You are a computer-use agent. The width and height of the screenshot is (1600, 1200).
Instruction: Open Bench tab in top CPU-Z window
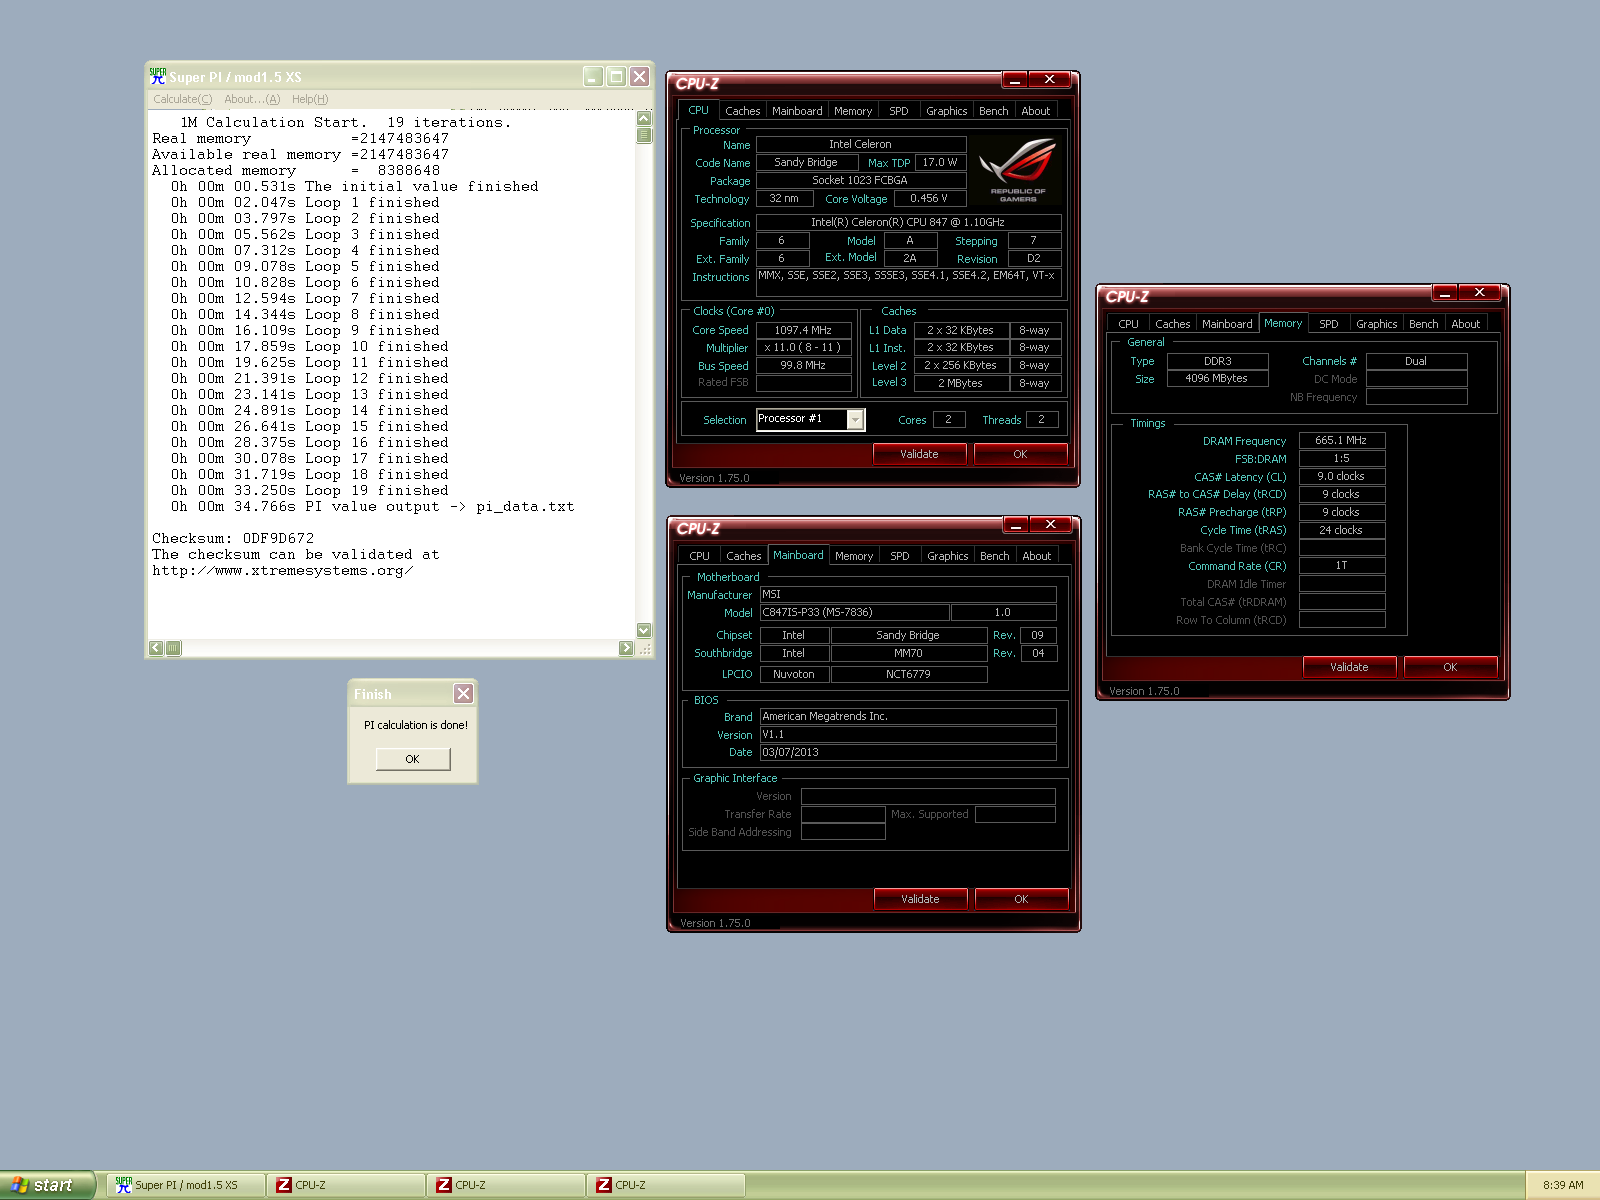993,111
